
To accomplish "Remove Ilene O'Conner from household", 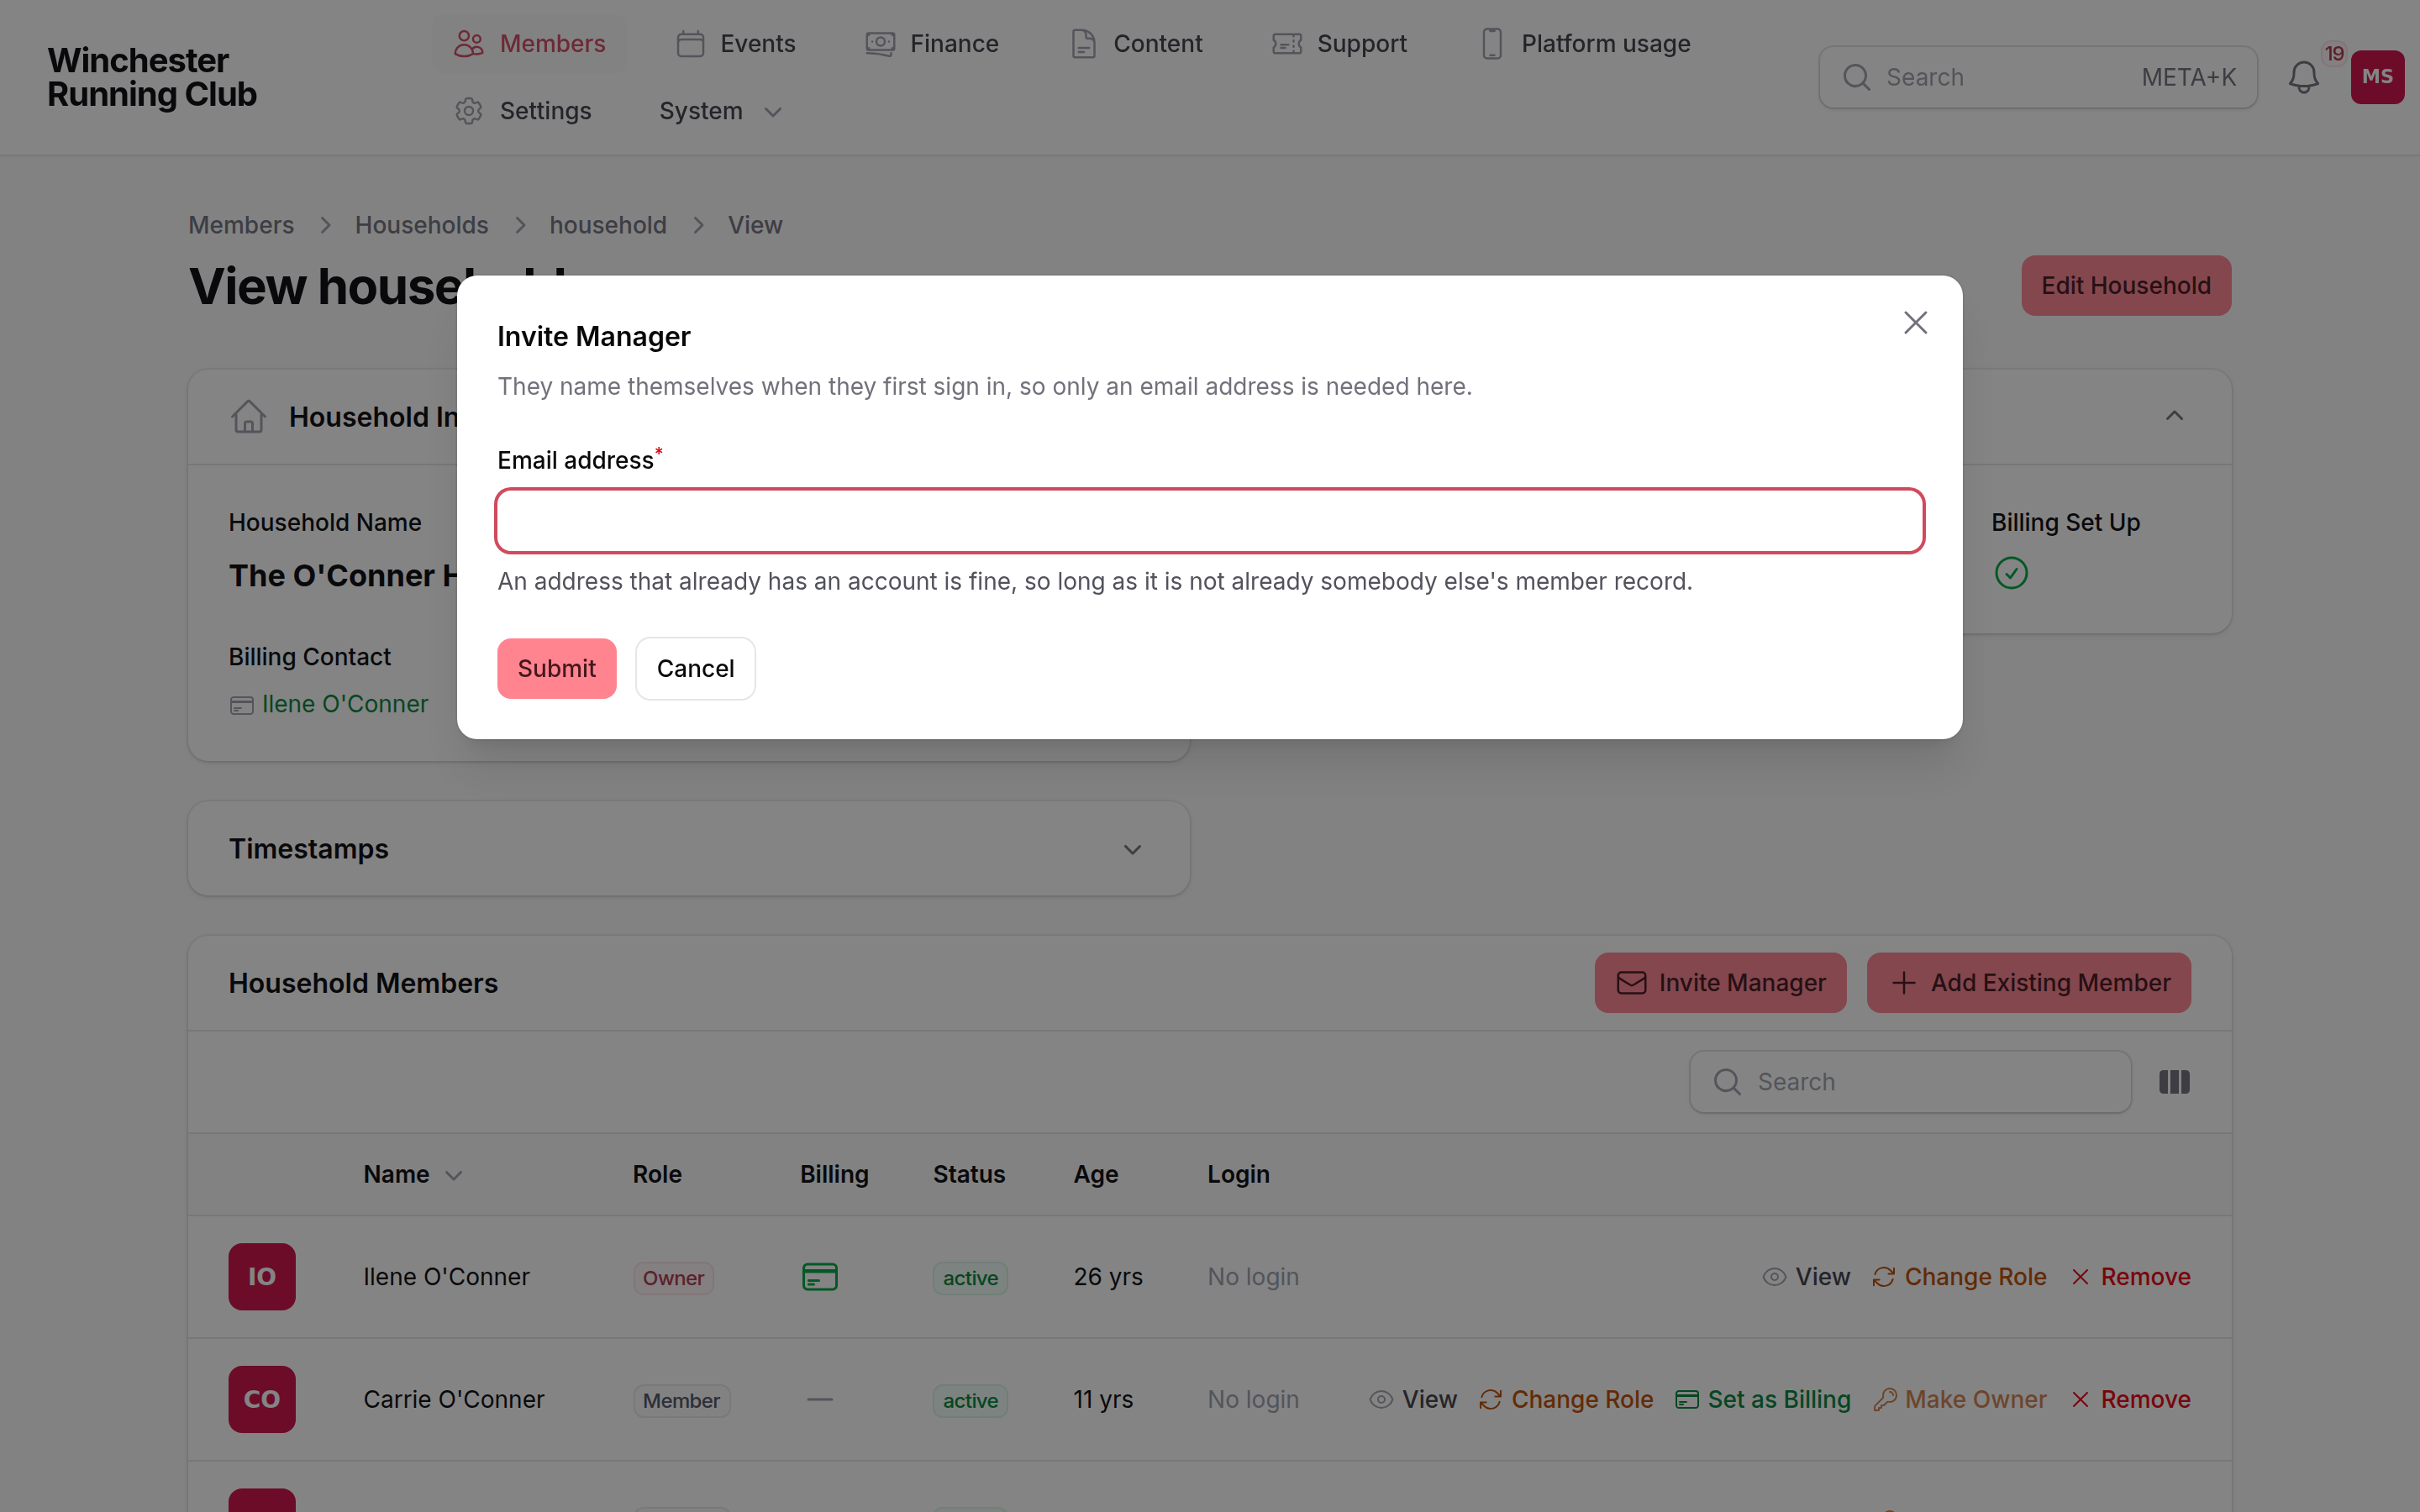I will click(2129, 1277).
